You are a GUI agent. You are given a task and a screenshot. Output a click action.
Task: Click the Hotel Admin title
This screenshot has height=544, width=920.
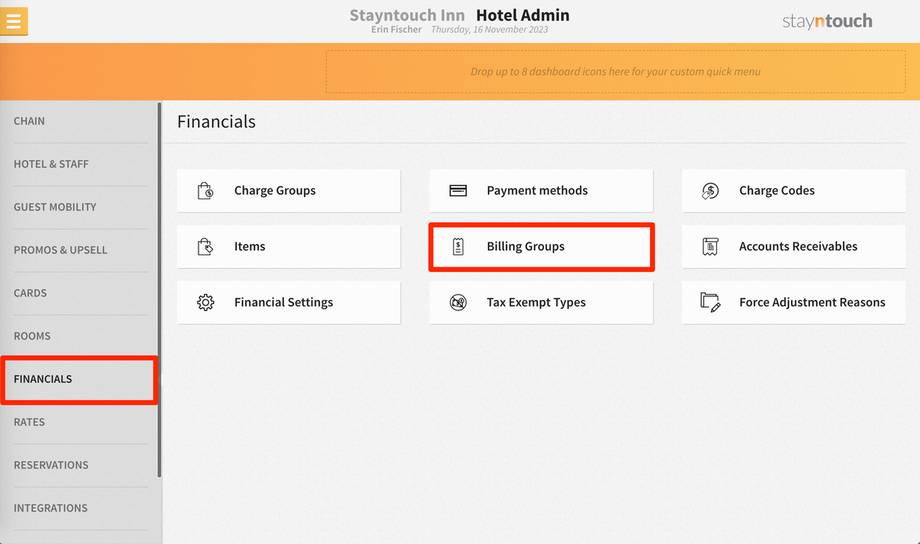(x=523, y=15)
